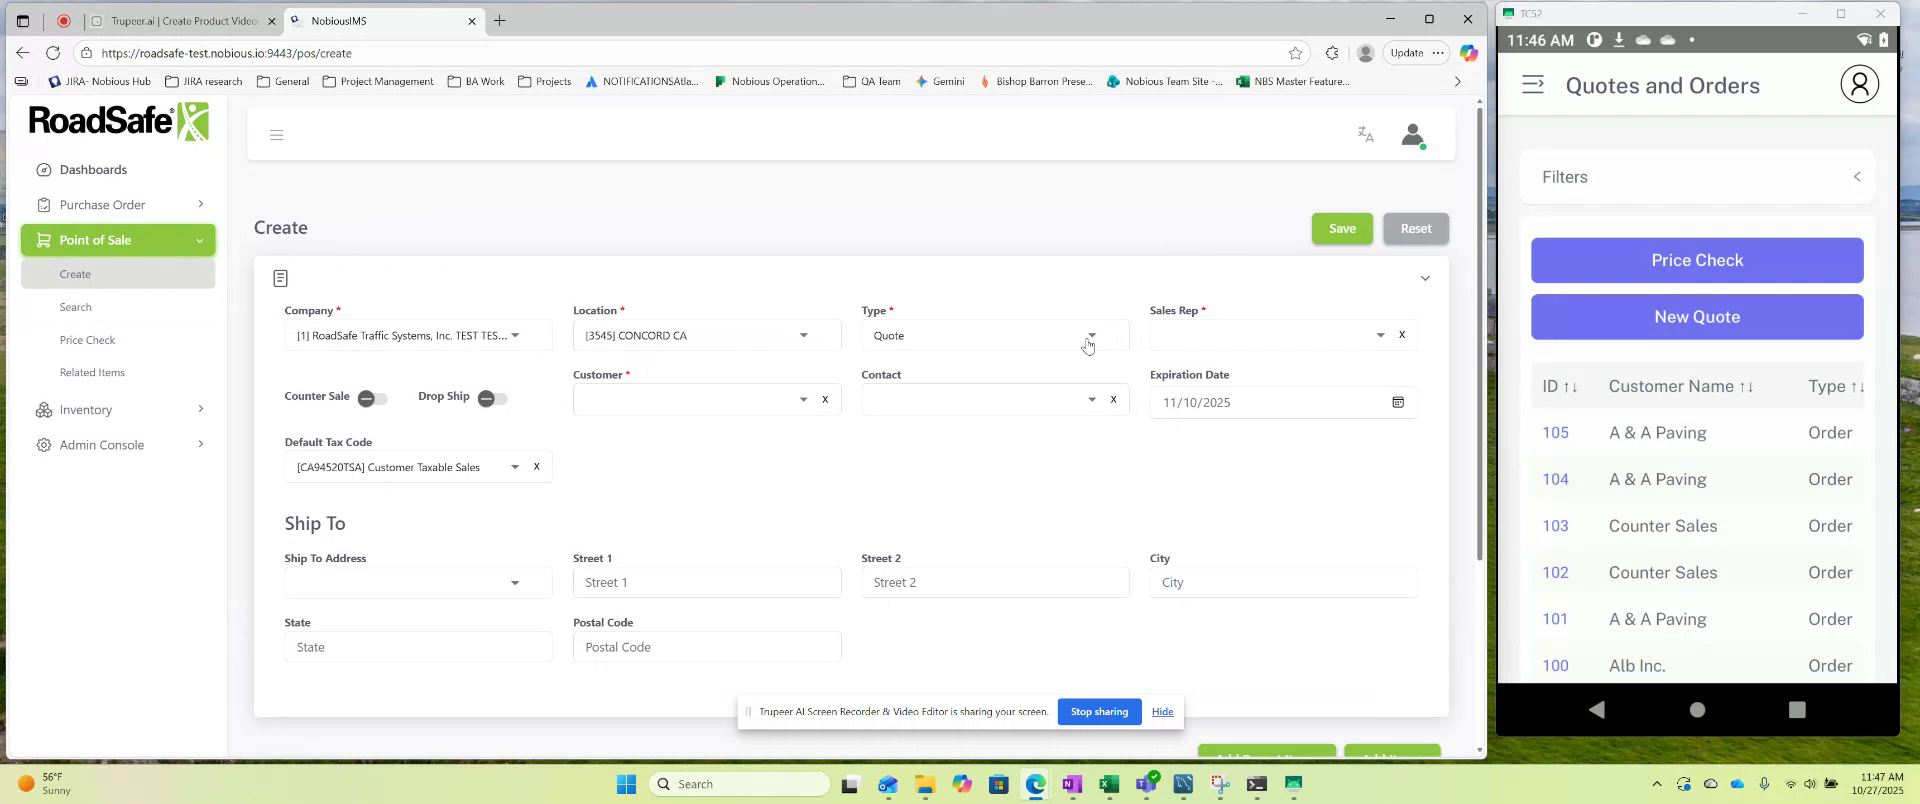Open the Default Tax Code dropdown
Screen dimensions: 1920x804
(x=515, y=466)
